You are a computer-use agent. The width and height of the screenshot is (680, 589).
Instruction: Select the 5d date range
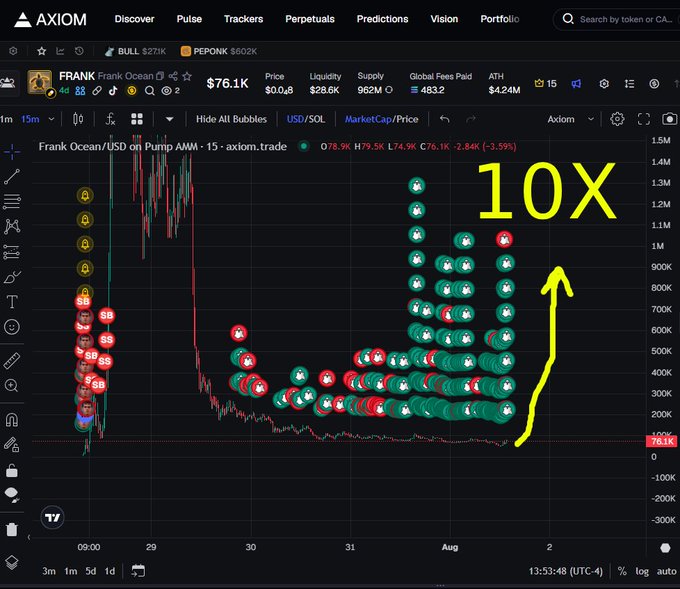click(91, 571)
